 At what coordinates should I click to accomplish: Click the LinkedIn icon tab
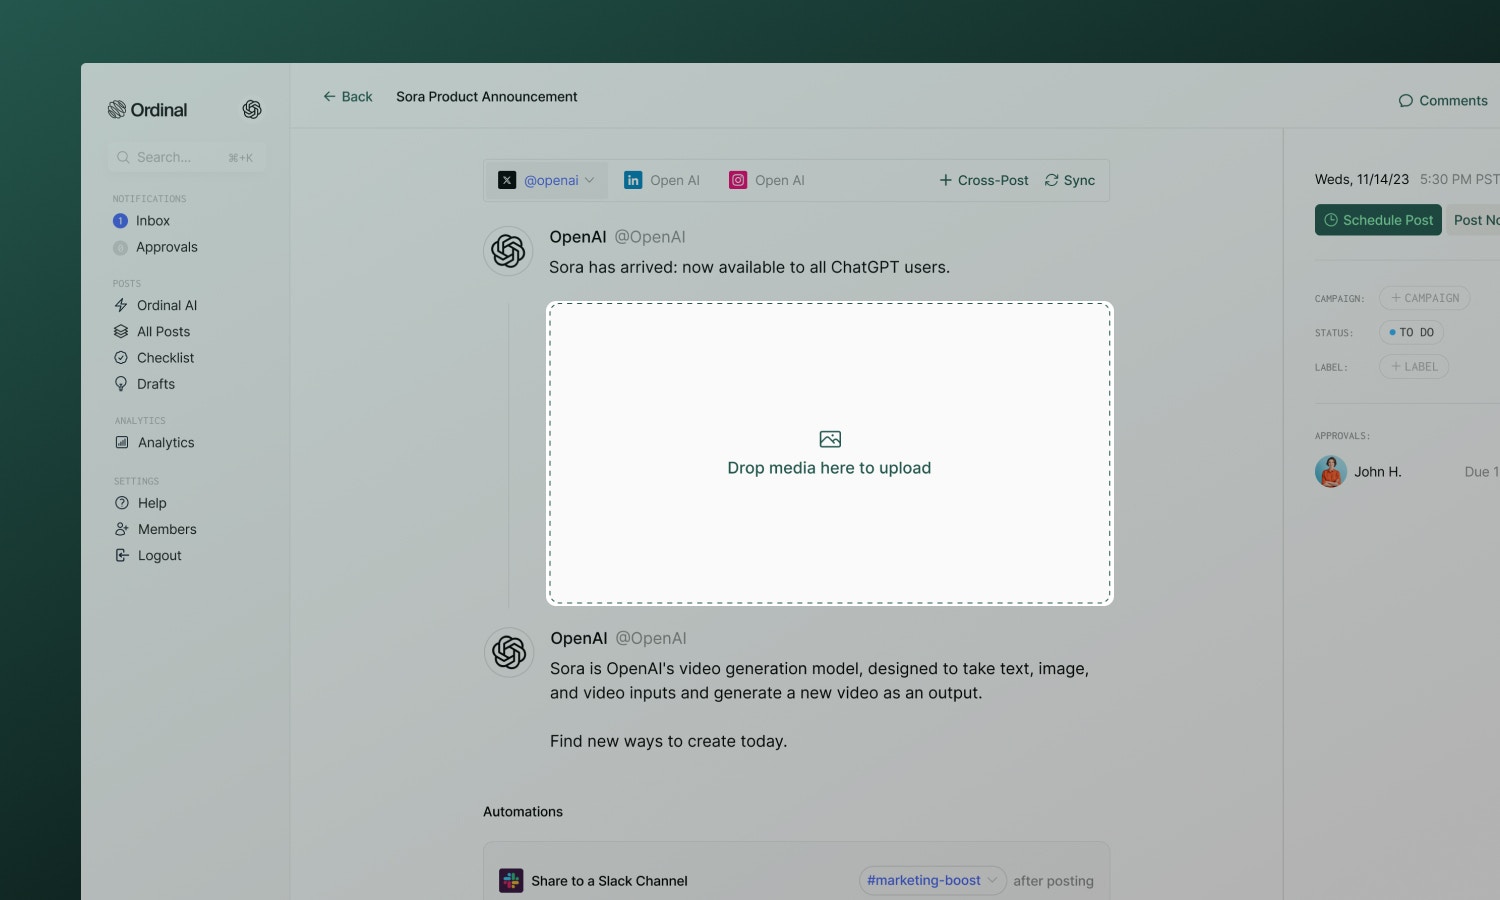pyautogui.click(x=633, y=180)
